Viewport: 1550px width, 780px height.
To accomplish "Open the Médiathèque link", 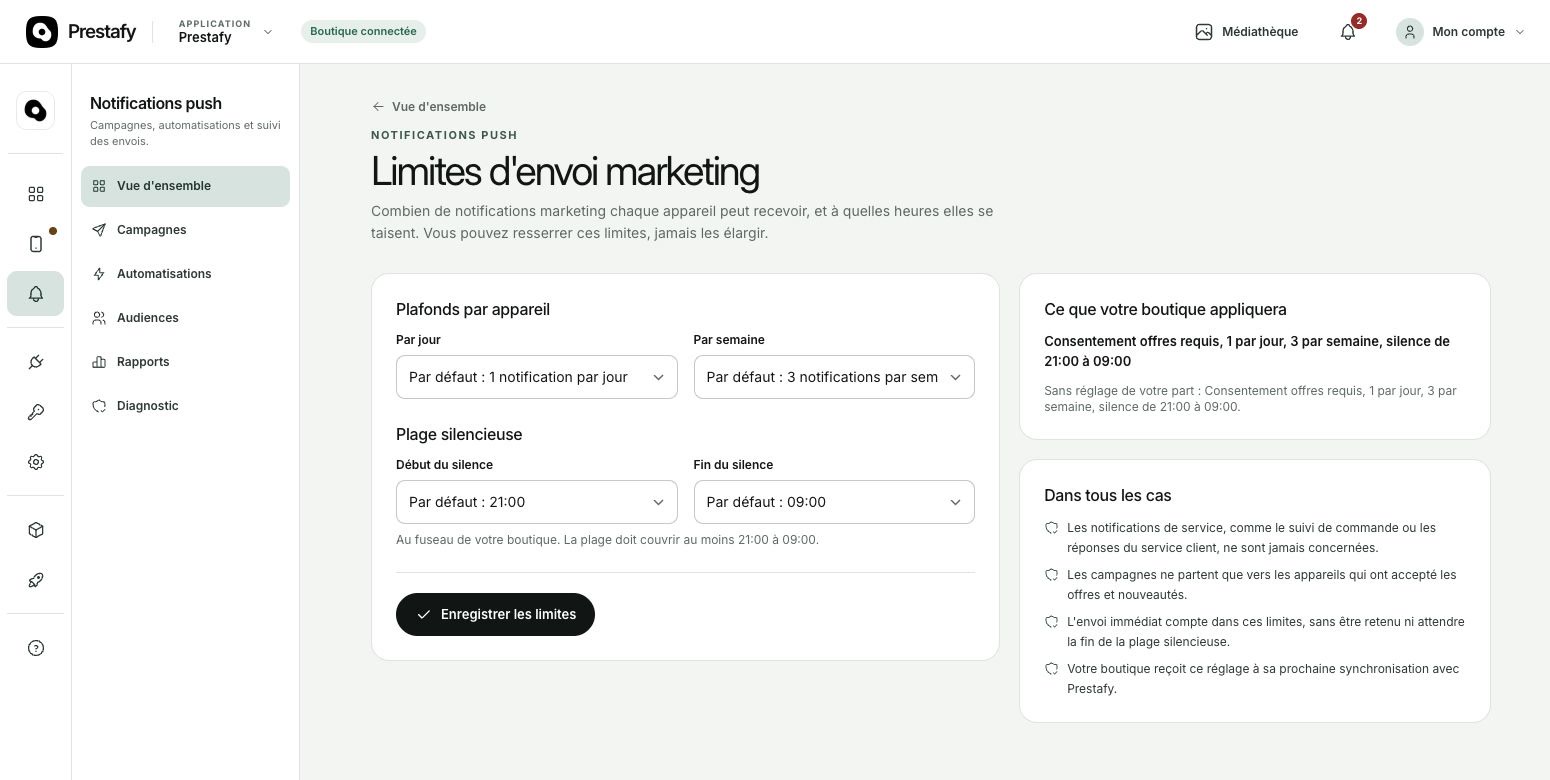I will point(1246,32).
